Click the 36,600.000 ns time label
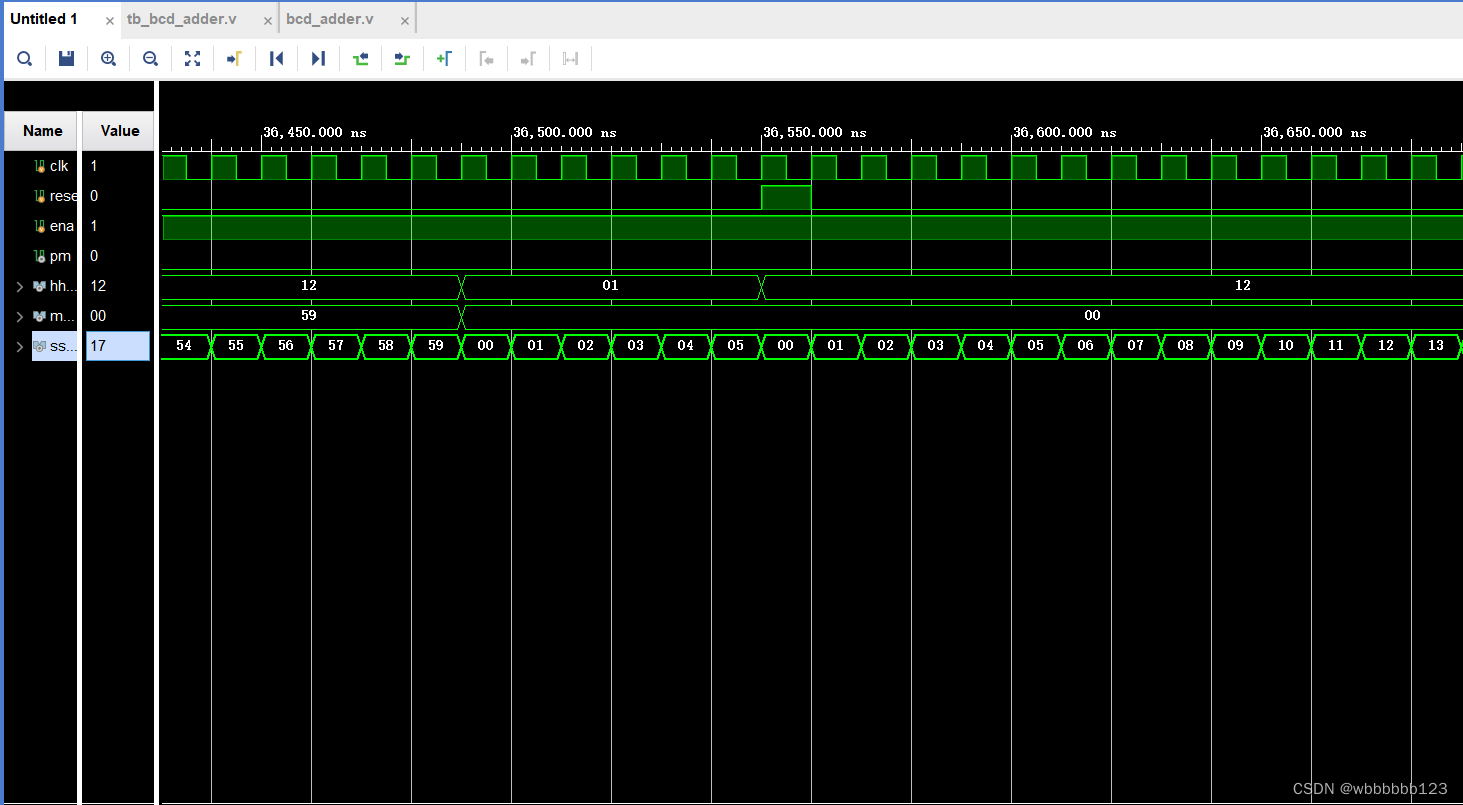Viewport: 1463px width, 805px height. click(x=1065, y=132)
